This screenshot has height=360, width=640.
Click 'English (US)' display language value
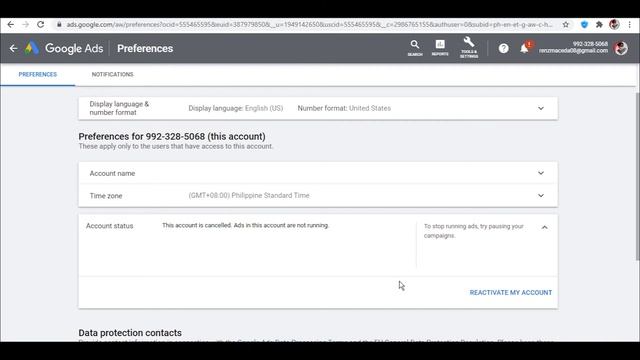pyautogui.click(x=264, y=108)
